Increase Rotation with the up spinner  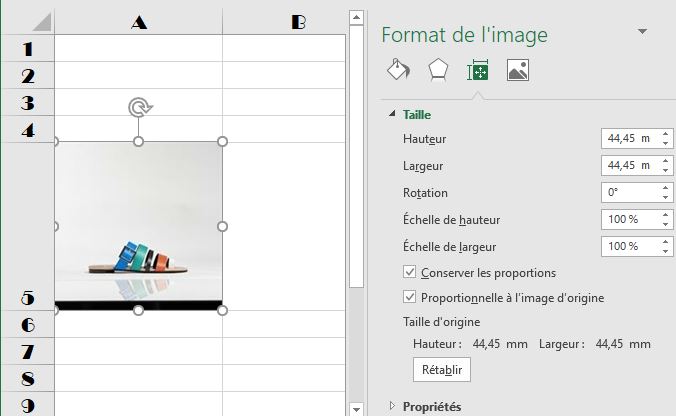666,188
